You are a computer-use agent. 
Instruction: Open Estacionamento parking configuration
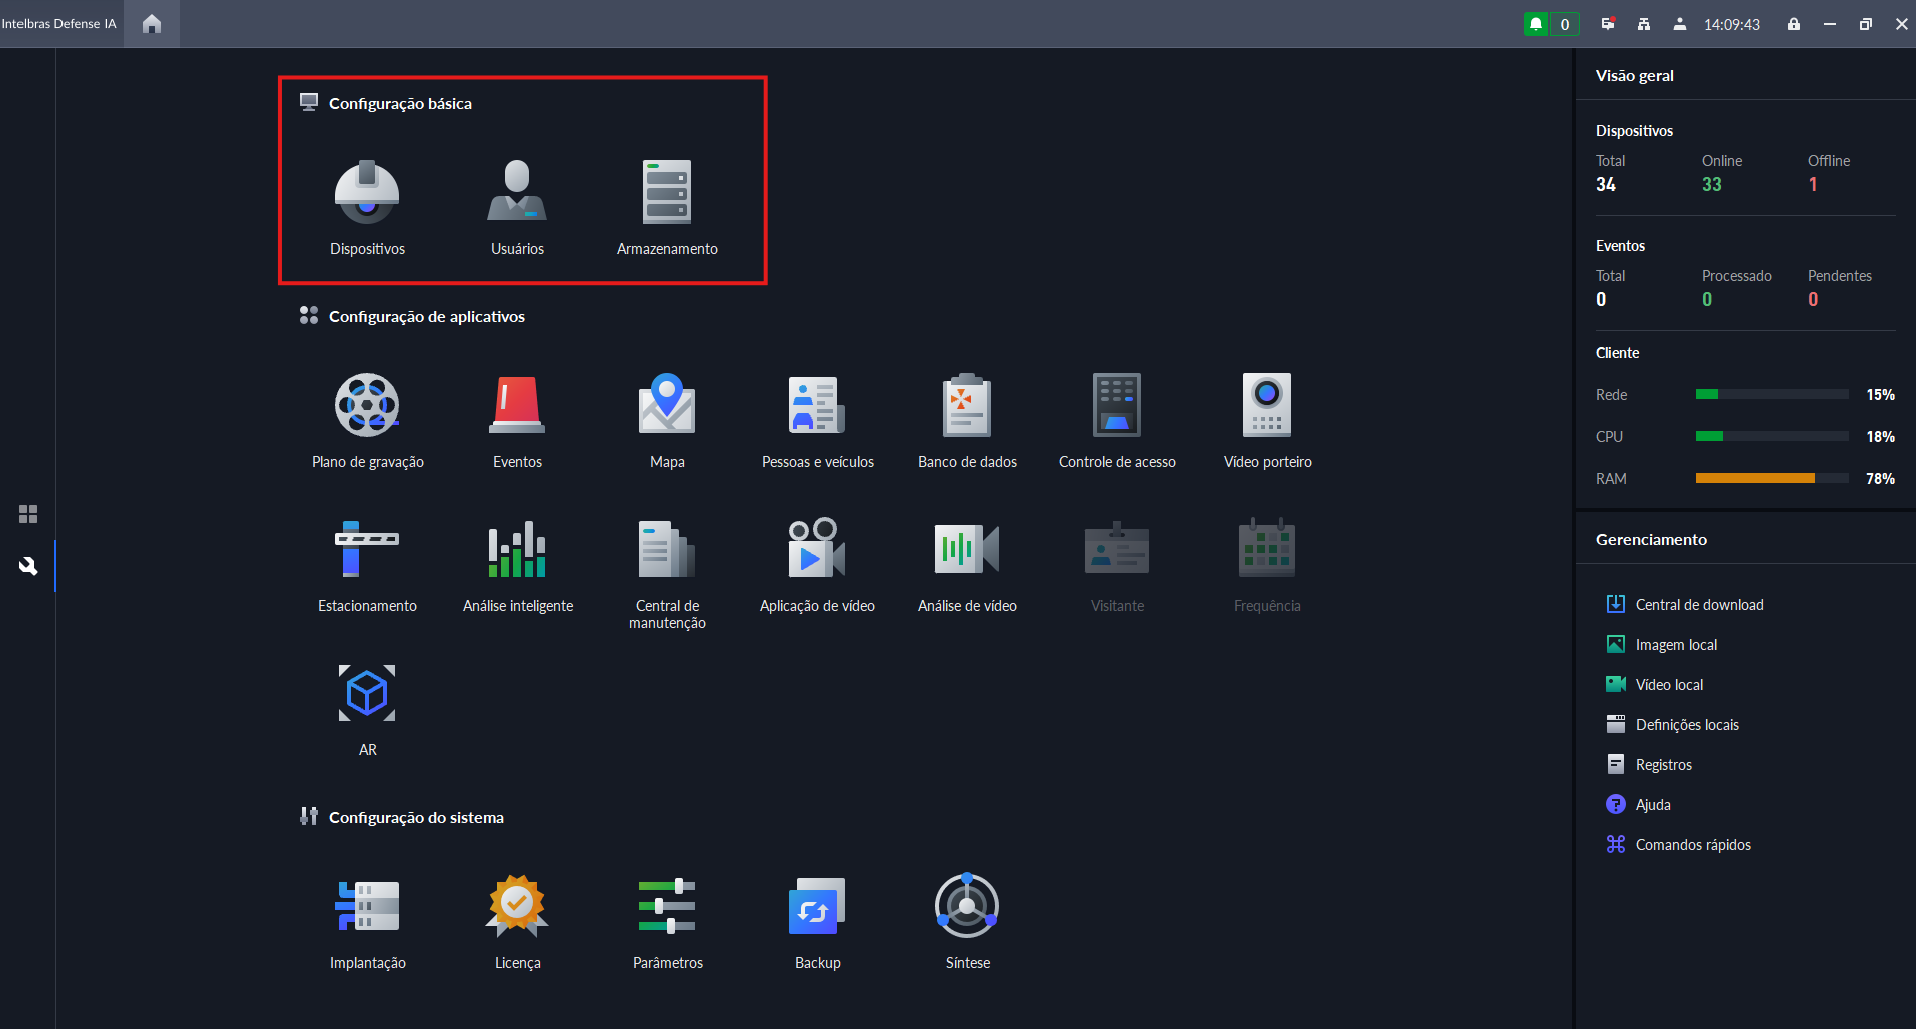(367, 550)
